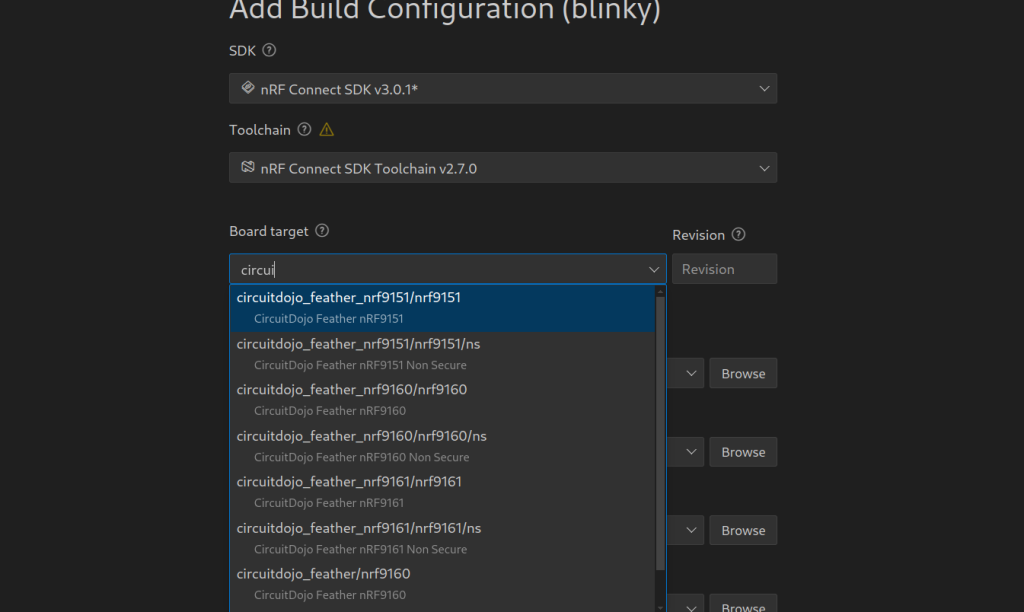Click 'CircuitDojo Feather nRF9151' description text

tap(329, 319)
